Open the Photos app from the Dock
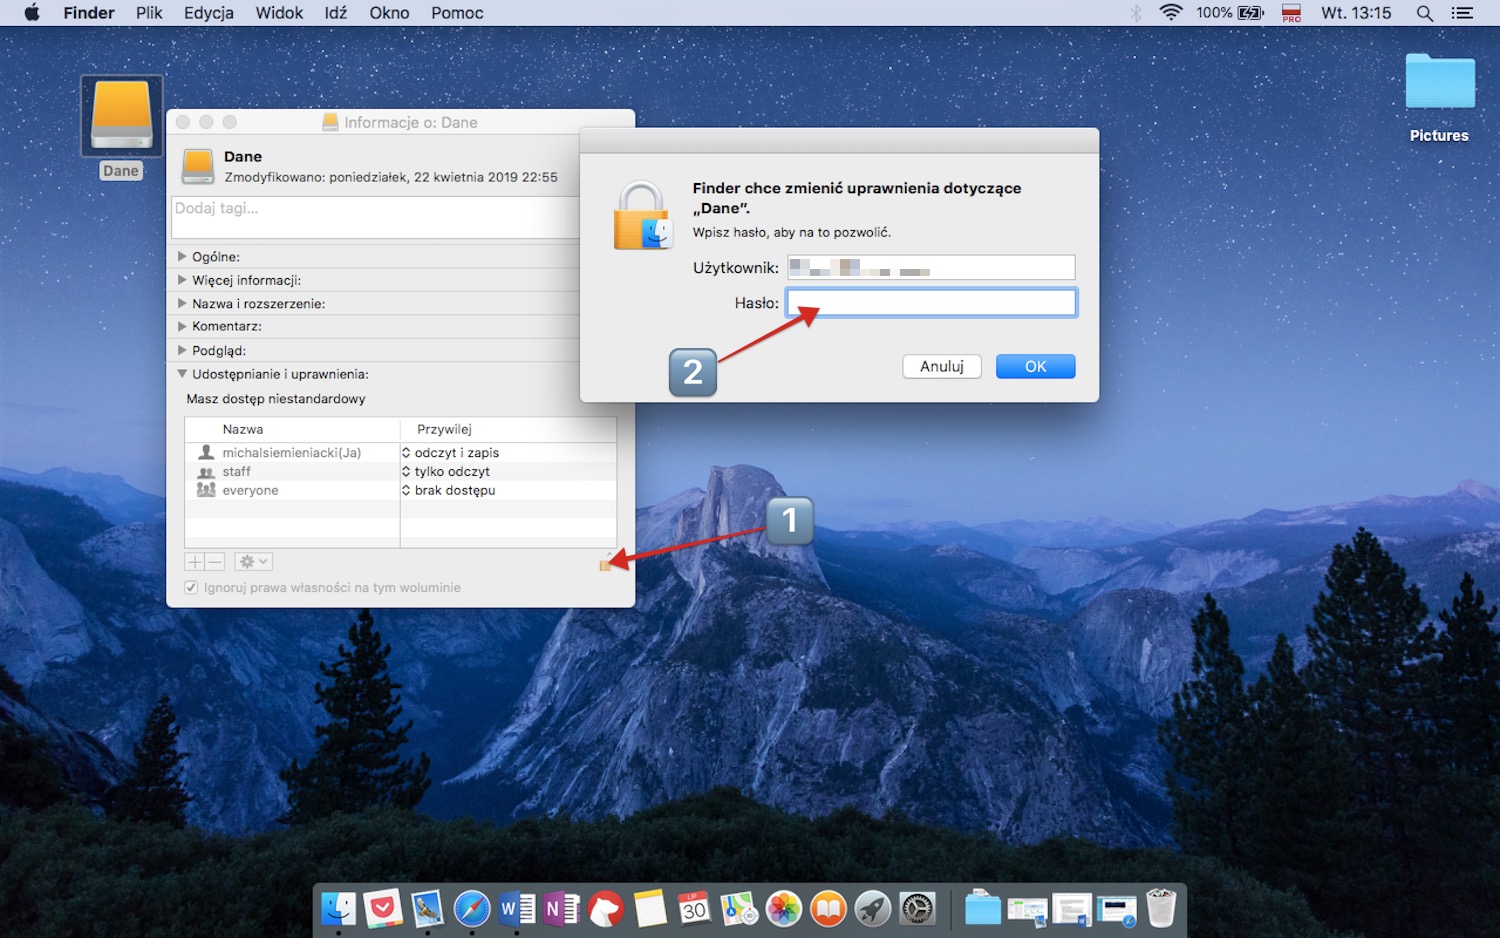This screenshot has height=938, width=1500. (783, 909)
